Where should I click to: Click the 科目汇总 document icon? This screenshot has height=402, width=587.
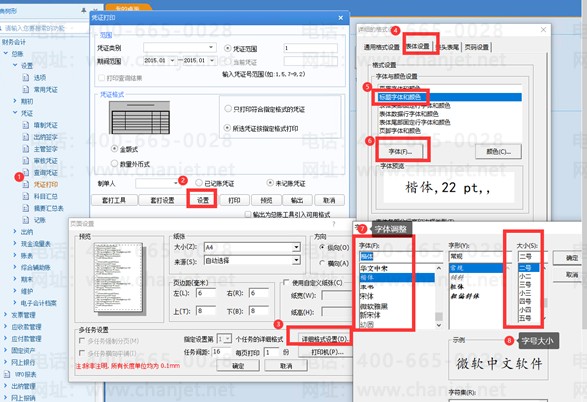[25, 196]
